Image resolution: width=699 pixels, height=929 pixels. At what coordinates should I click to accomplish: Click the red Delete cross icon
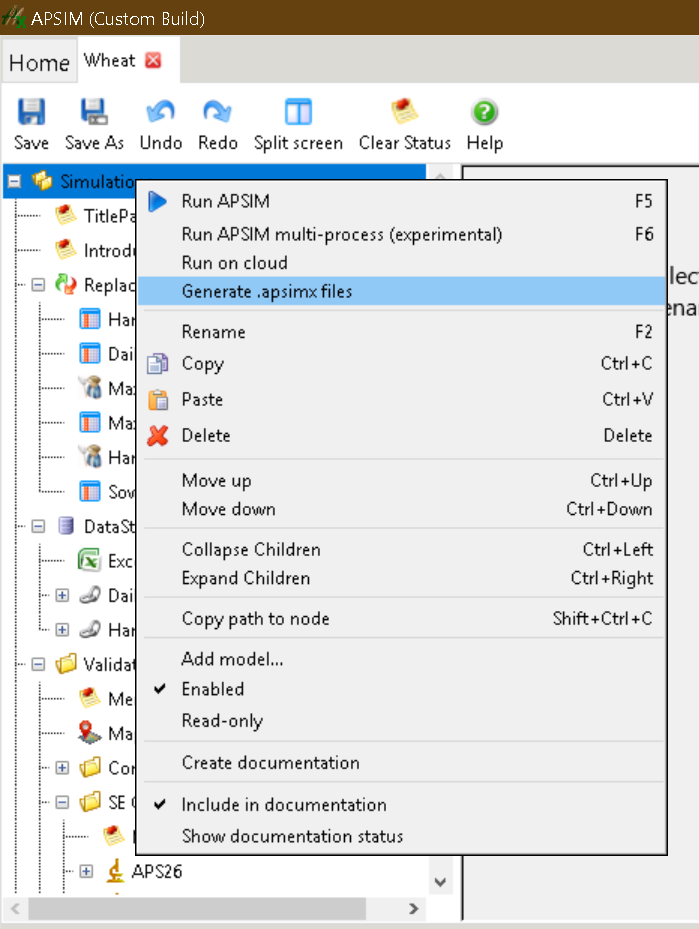pyautogui.click(x=158, y=435)
